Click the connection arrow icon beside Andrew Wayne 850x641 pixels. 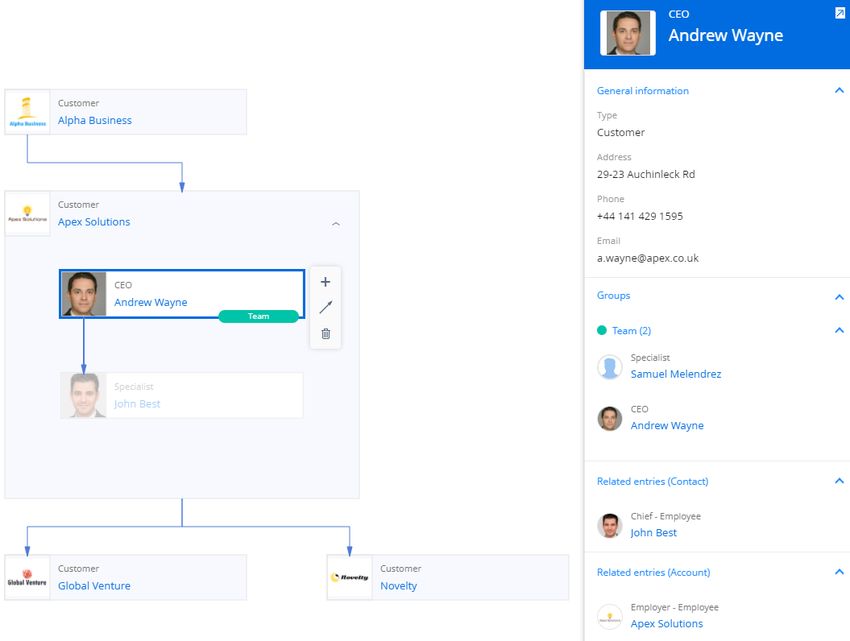(325, 307)
